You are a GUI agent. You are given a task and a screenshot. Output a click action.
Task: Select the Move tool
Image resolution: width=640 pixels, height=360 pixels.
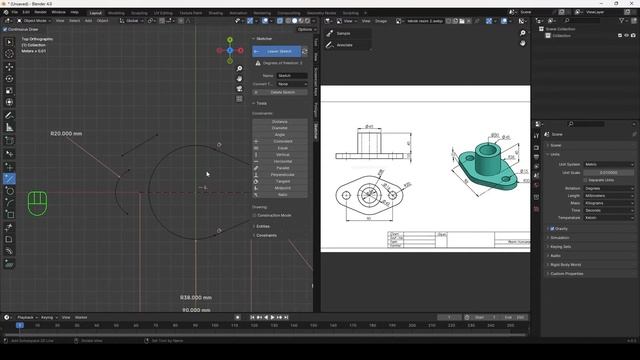[9, 67]
